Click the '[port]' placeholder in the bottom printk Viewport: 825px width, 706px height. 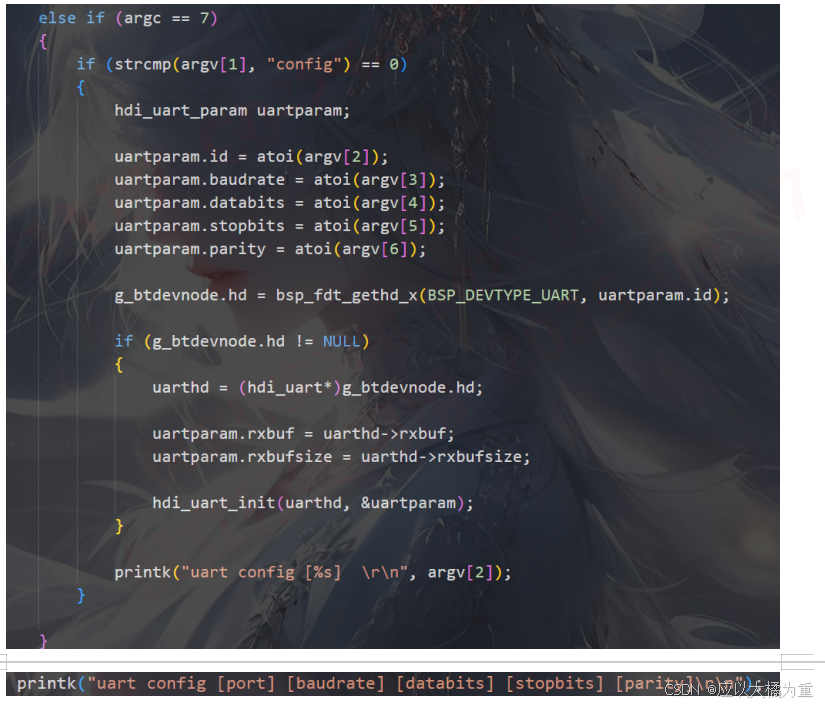click(246, 683)
